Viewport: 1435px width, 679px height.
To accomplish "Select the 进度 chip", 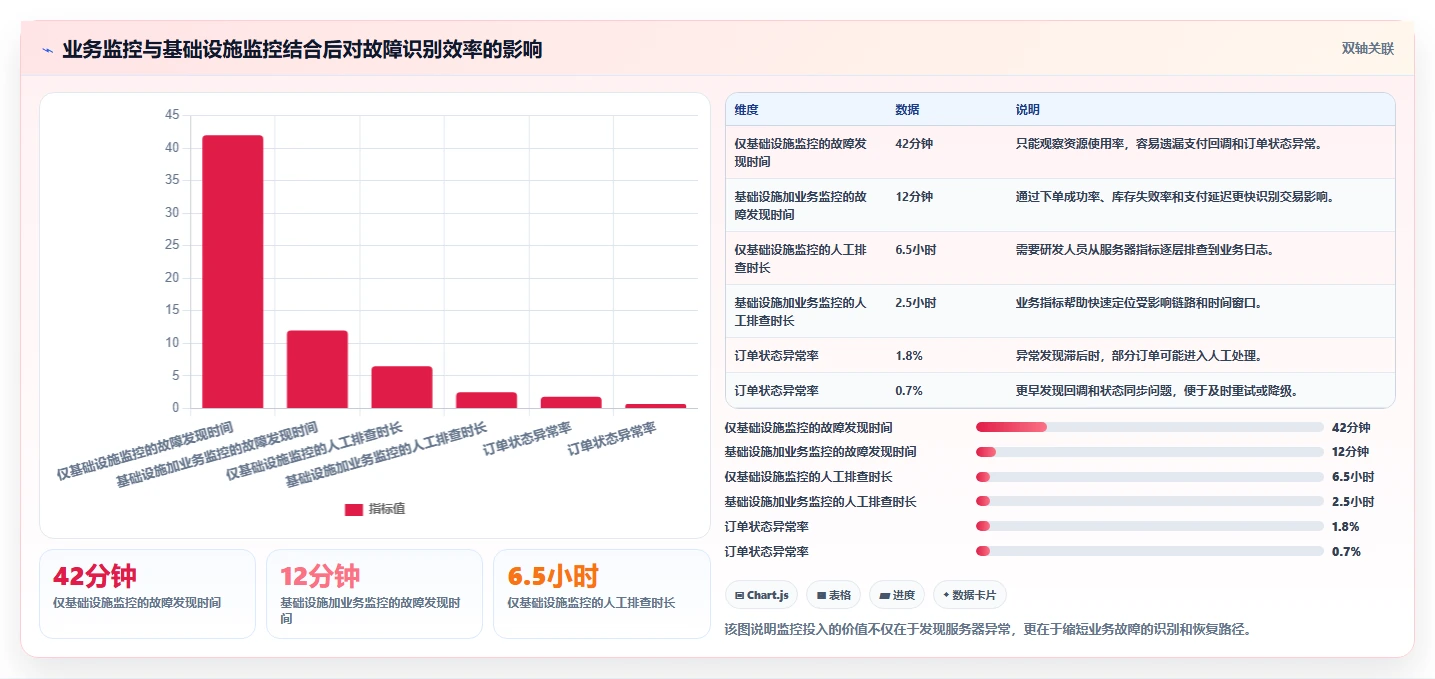I will [897, 595].
